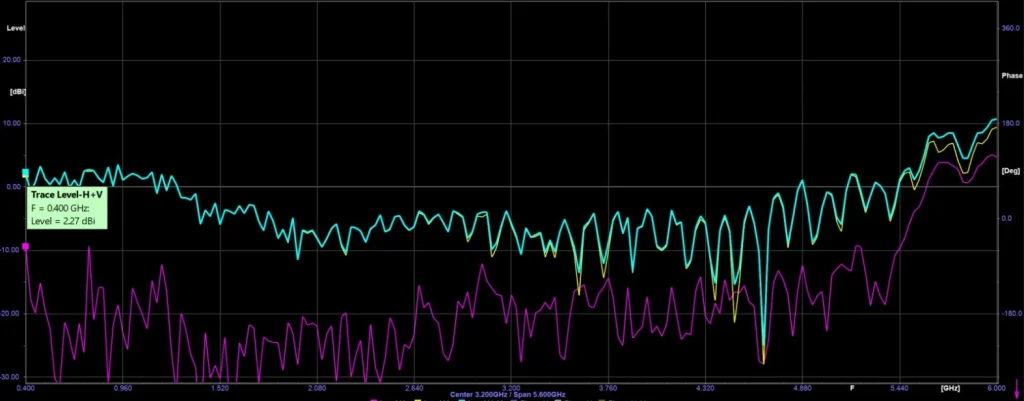This screenshot has height=401, width=1024.
Task: Click the 2.640 frequency axis label
Action: point(414,388)
